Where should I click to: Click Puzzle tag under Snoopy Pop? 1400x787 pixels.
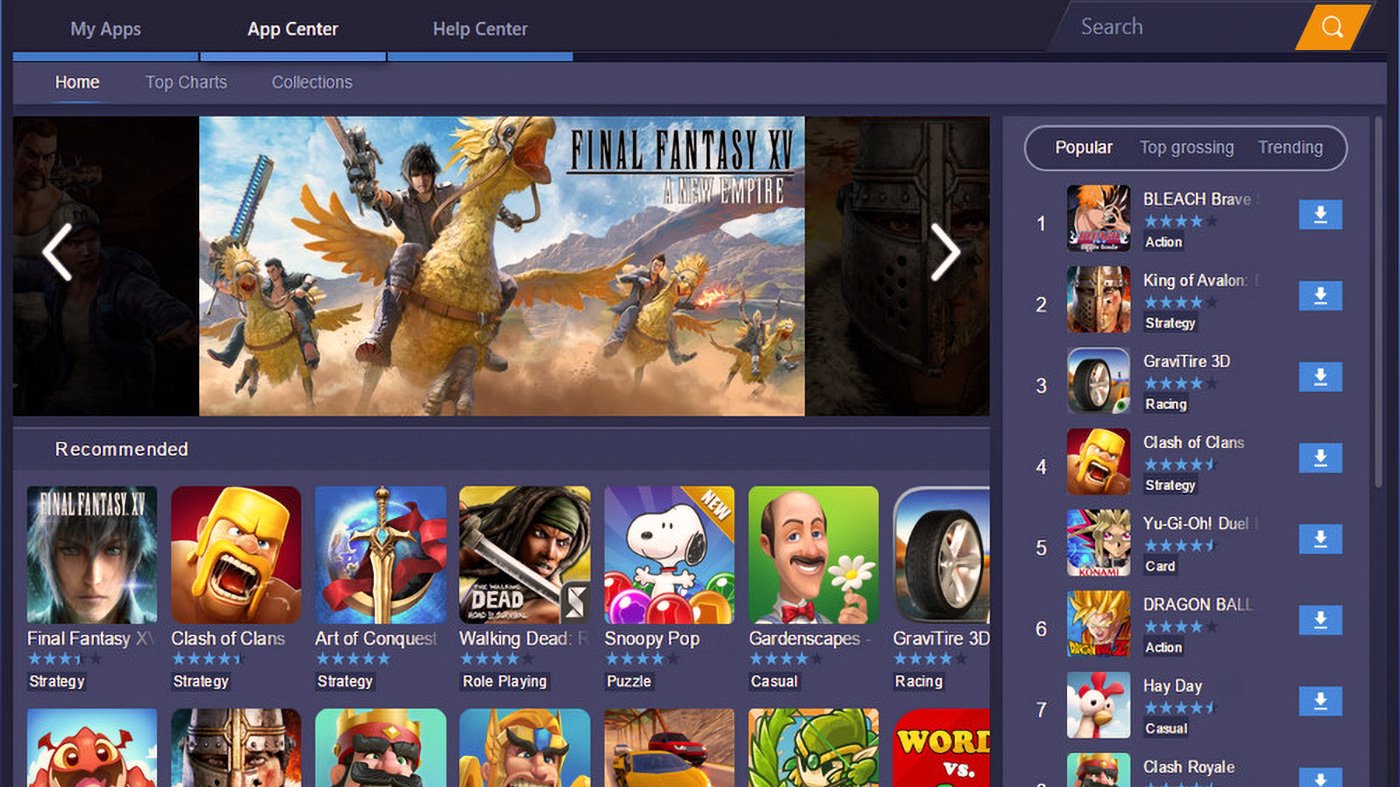[x=629, y=681]
